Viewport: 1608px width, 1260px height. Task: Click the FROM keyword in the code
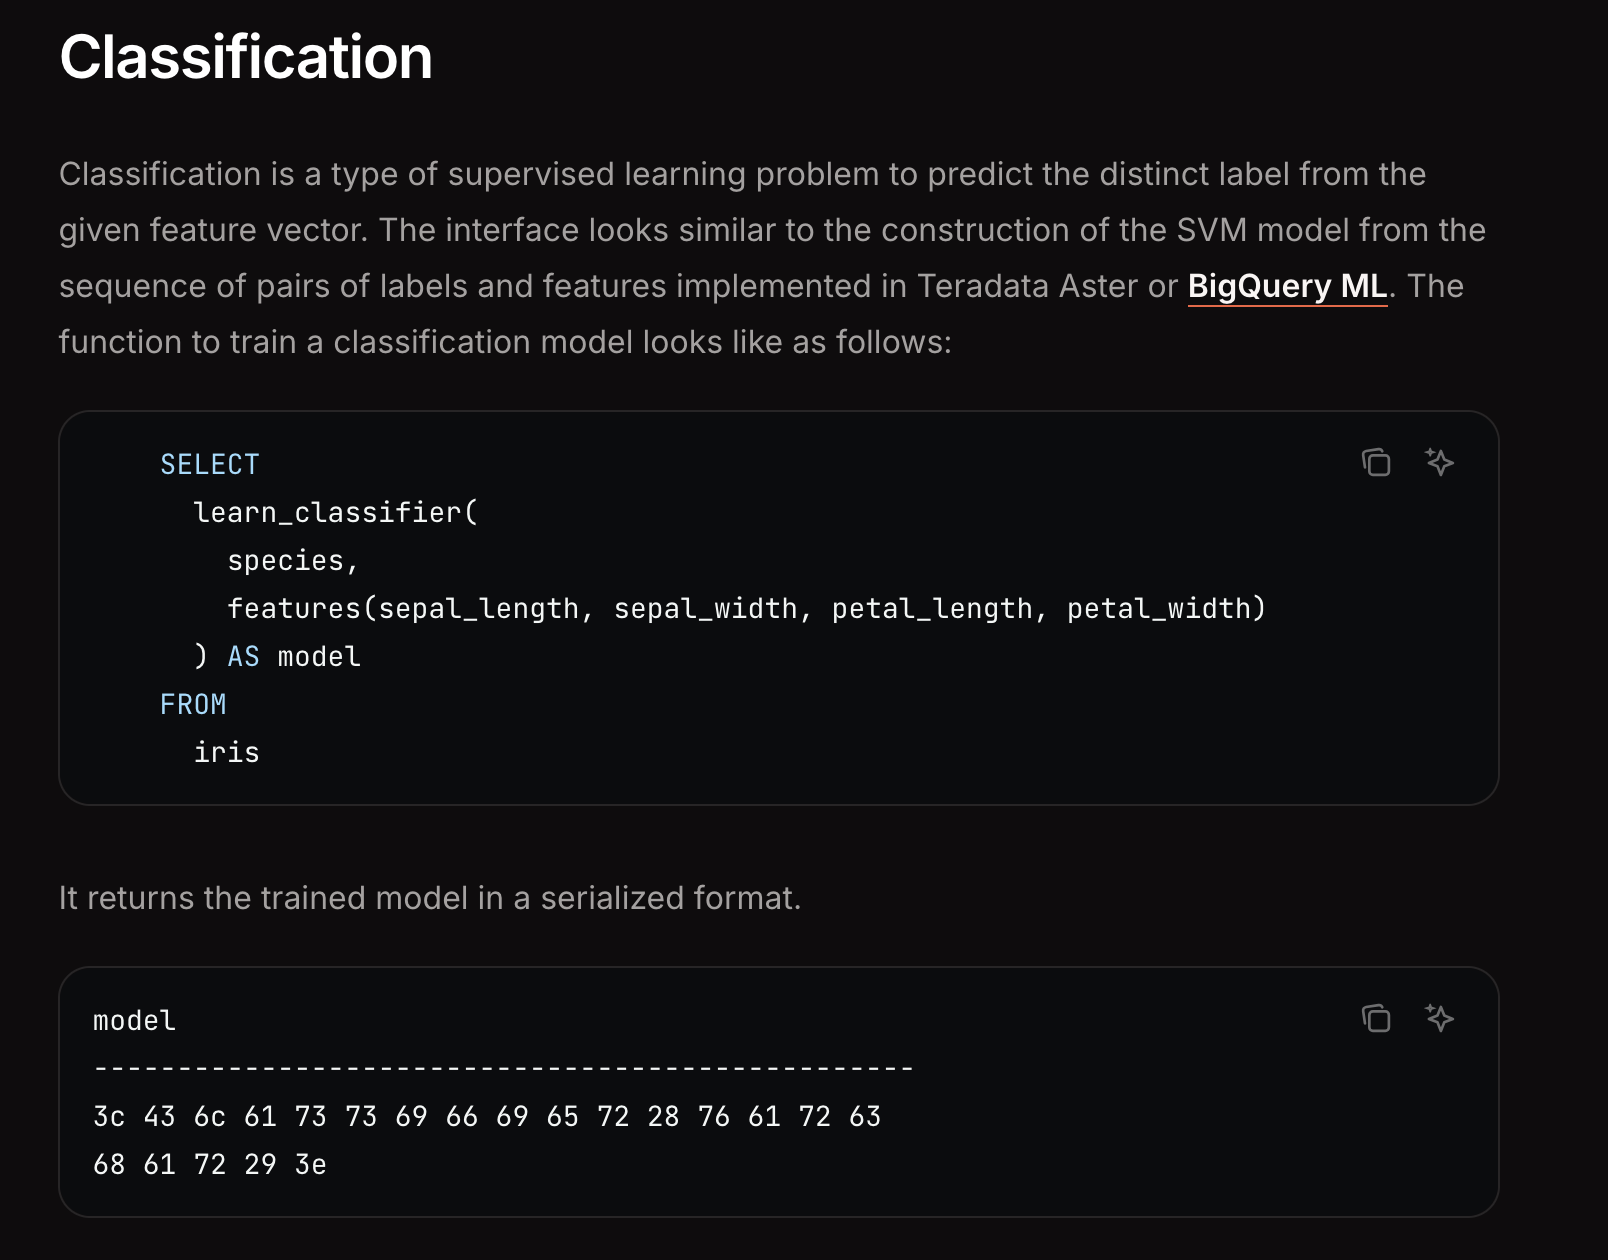pyautogui.click(x=193, y=705)
